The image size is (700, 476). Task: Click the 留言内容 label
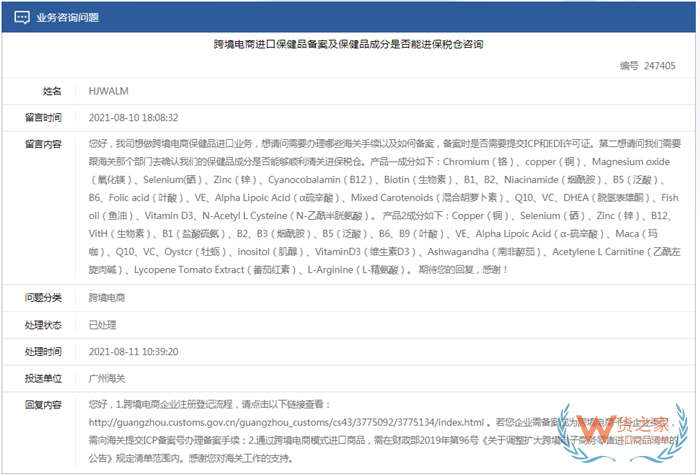43,144
